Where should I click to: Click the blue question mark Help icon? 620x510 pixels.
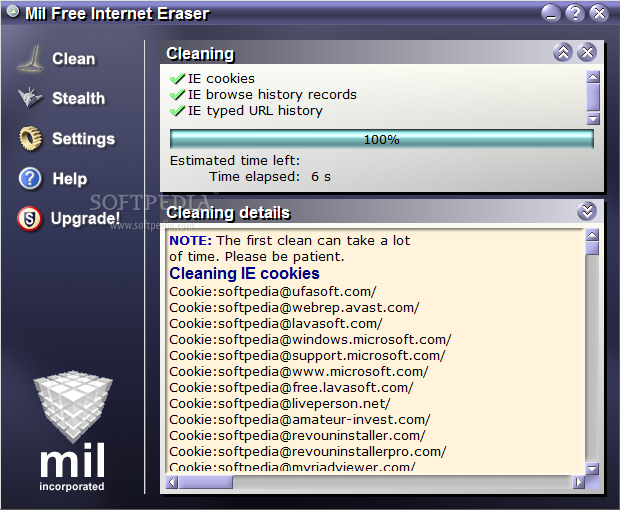[30, 178]
